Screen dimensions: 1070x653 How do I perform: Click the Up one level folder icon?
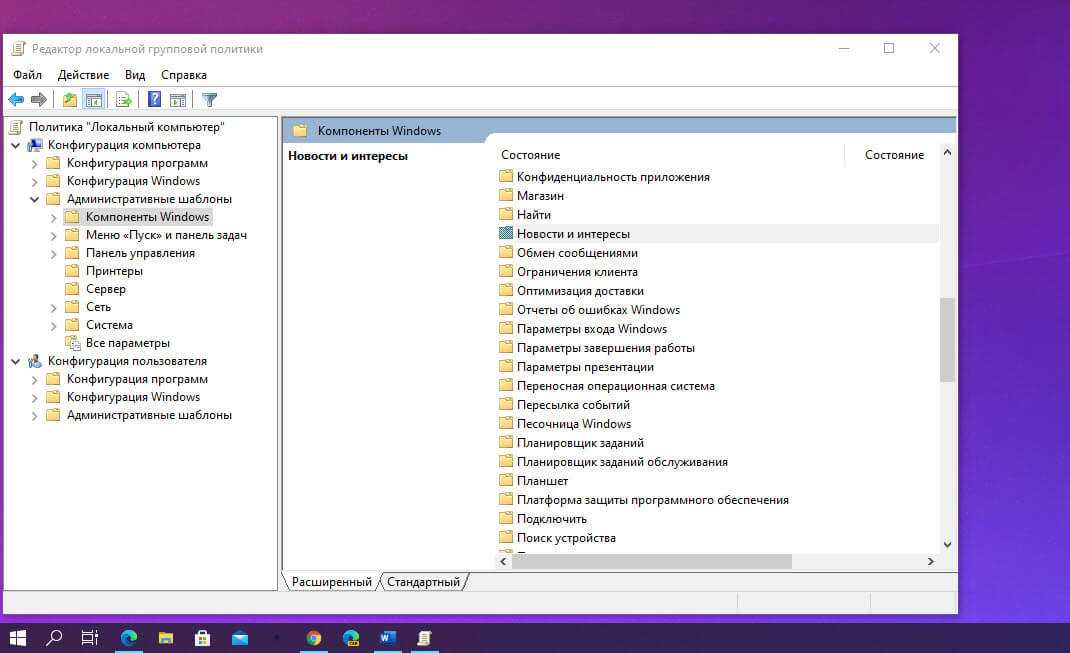(x=70, y=100)
